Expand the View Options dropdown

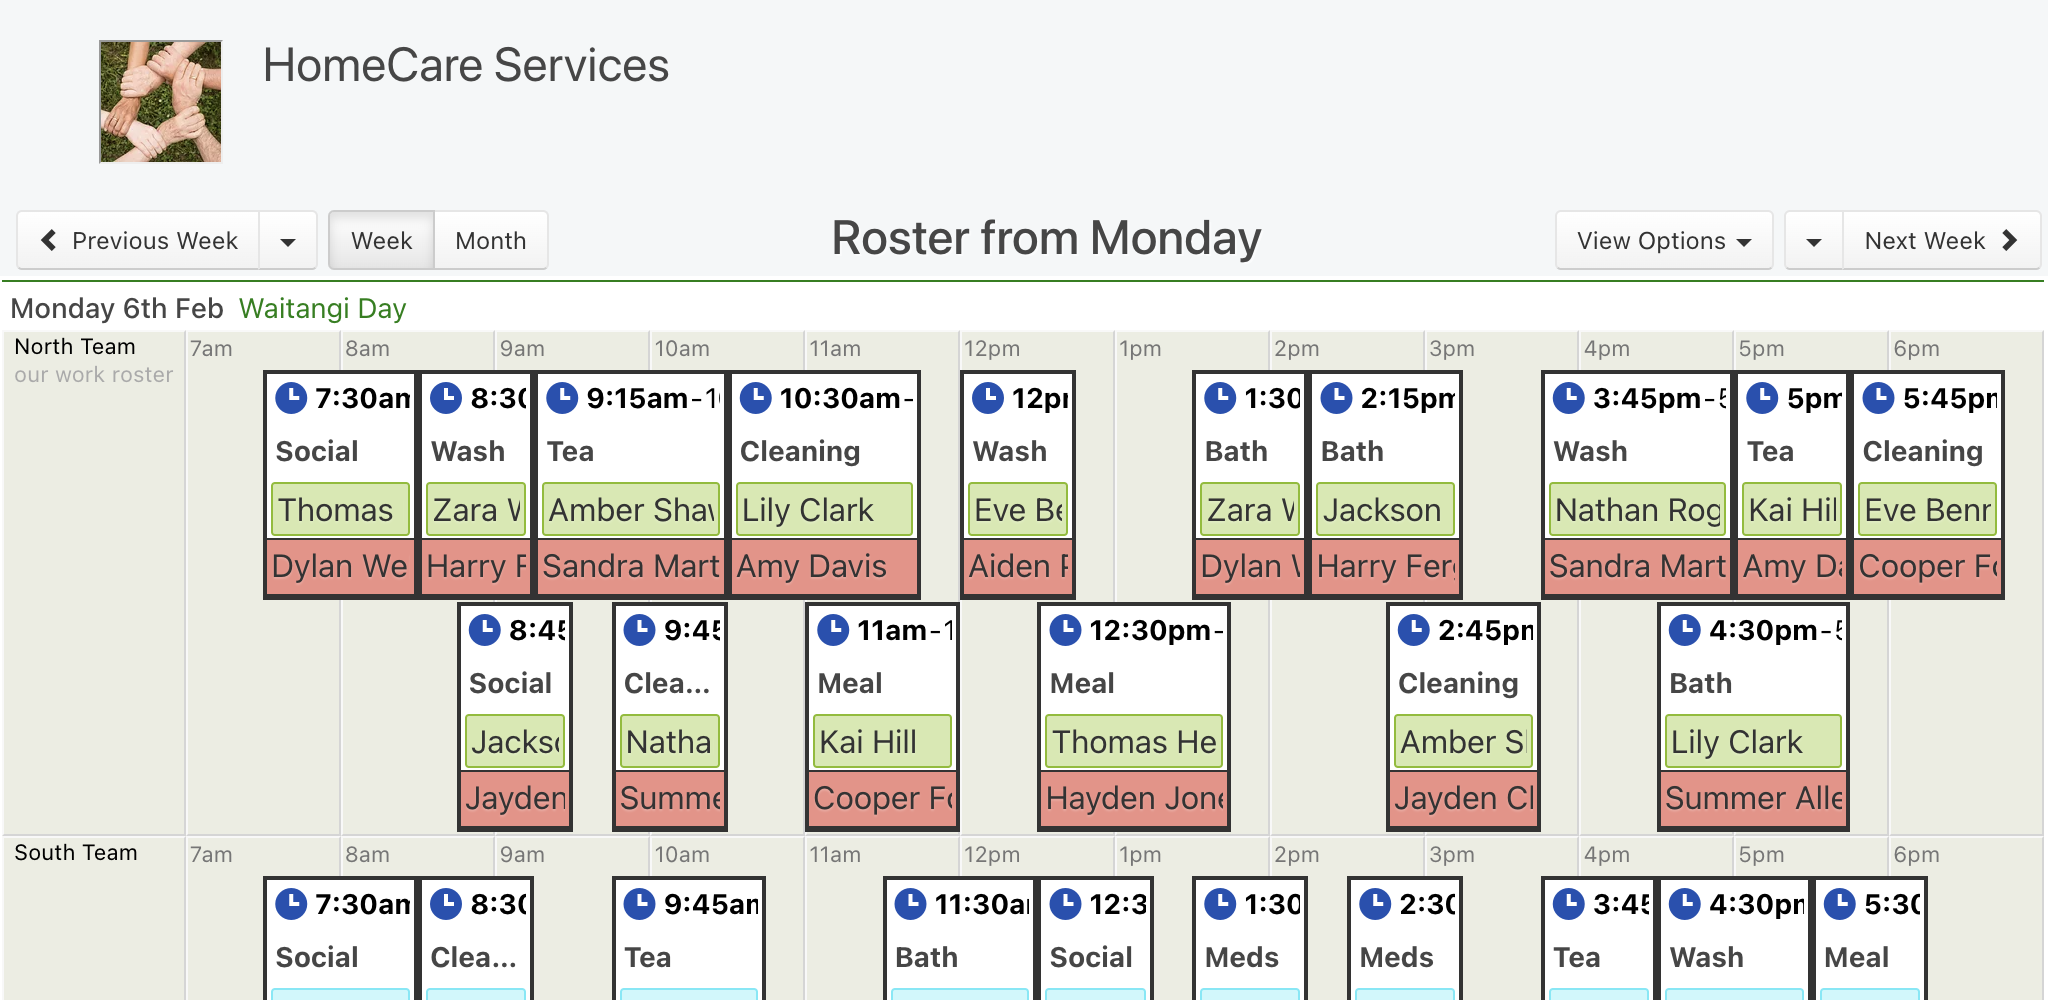[1664, 241]
